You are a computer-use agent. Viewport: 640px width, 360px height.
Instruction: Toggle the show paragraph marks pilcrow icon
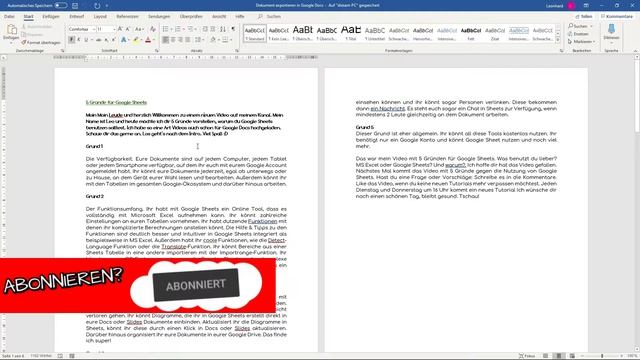pos(233,29)
